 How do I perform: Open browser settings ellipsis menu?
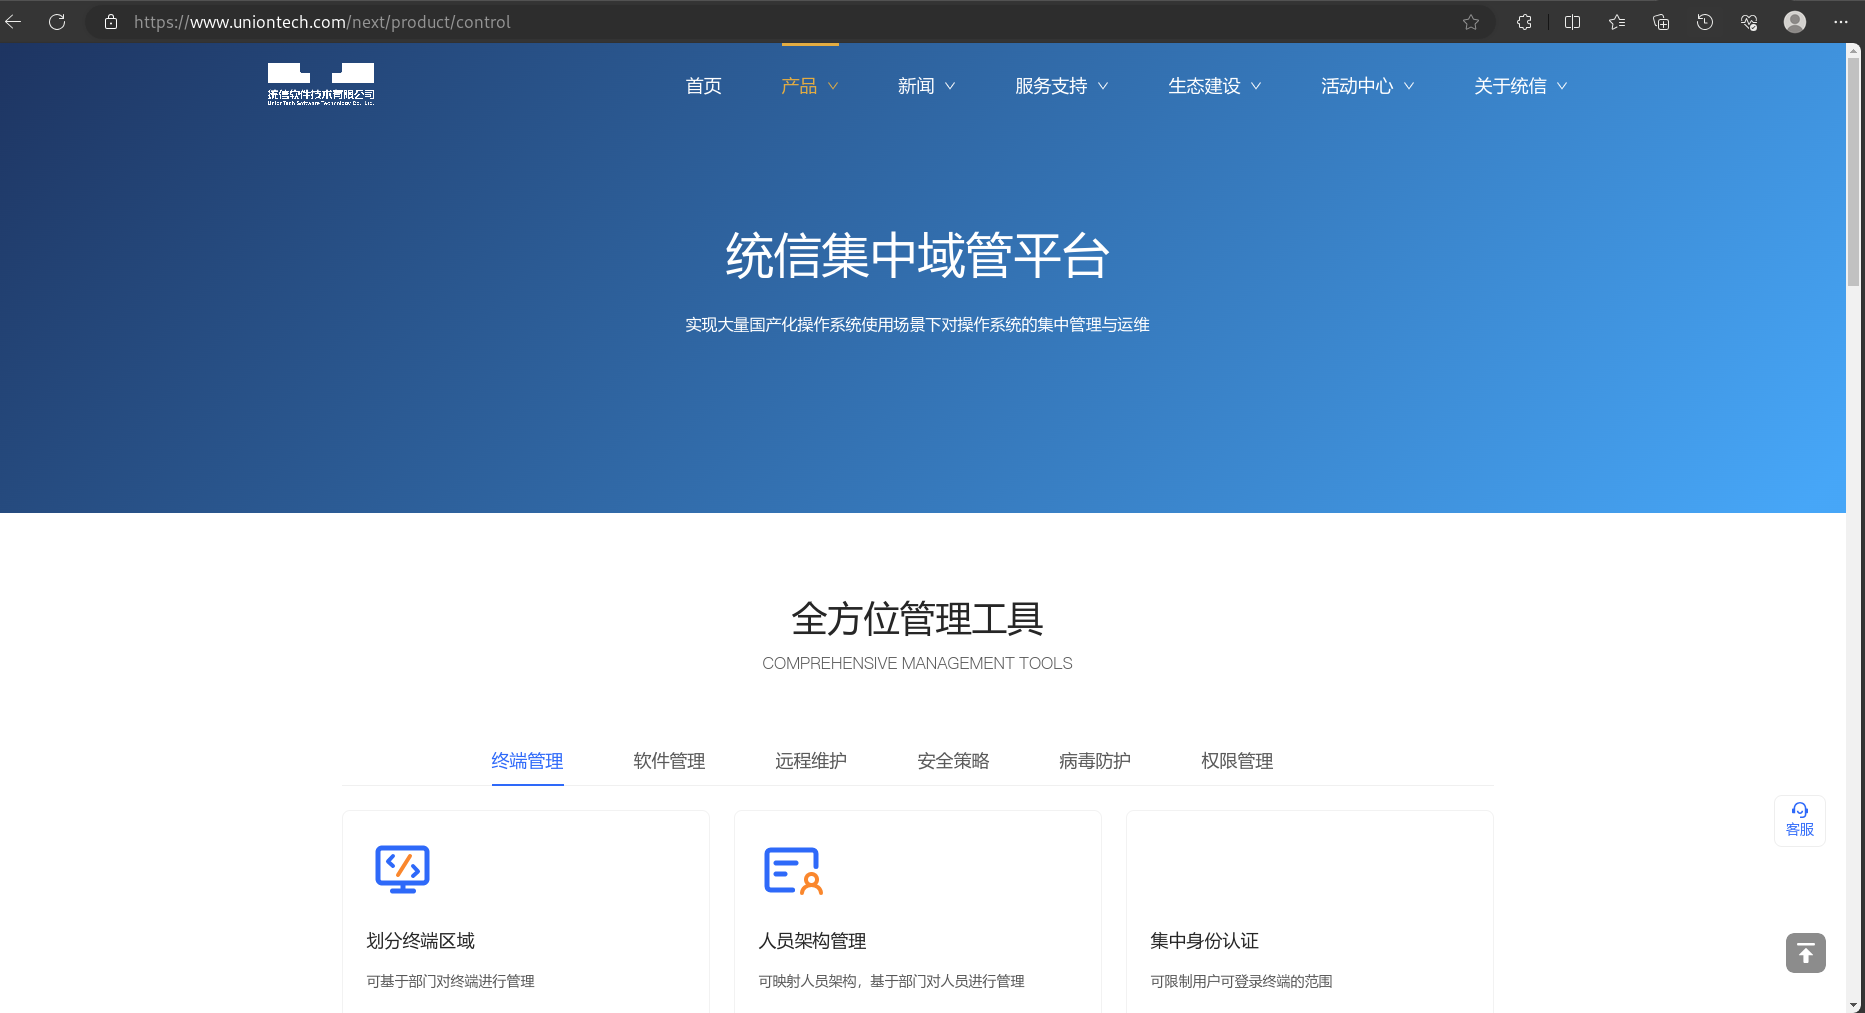[x=1841, y=22]
